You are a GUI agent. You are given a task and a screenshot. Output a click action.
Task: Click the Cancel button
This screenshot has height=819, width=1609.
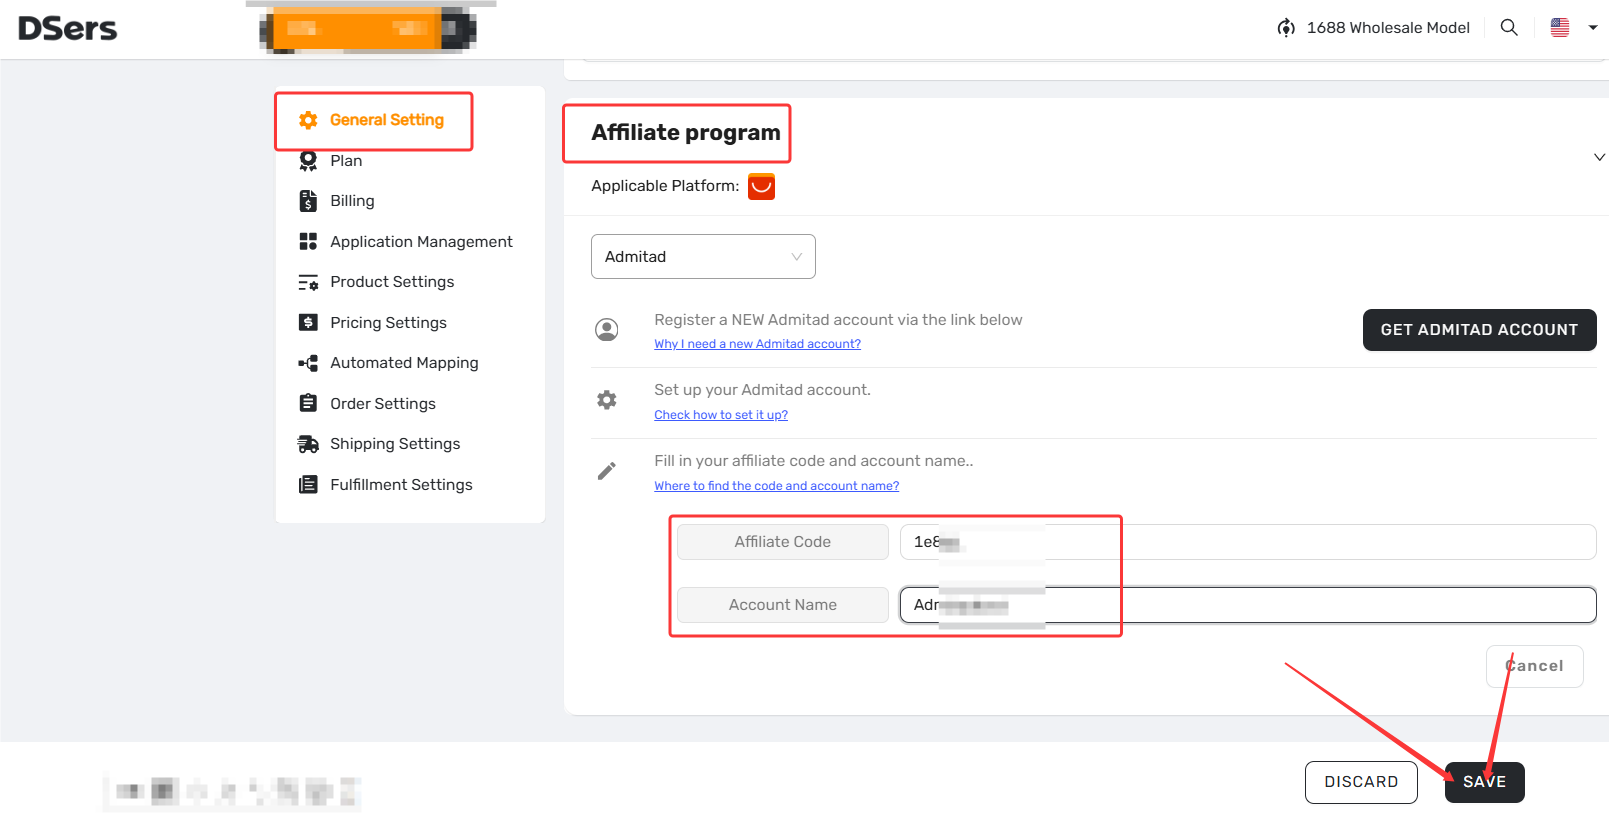tap(1534, 666)
